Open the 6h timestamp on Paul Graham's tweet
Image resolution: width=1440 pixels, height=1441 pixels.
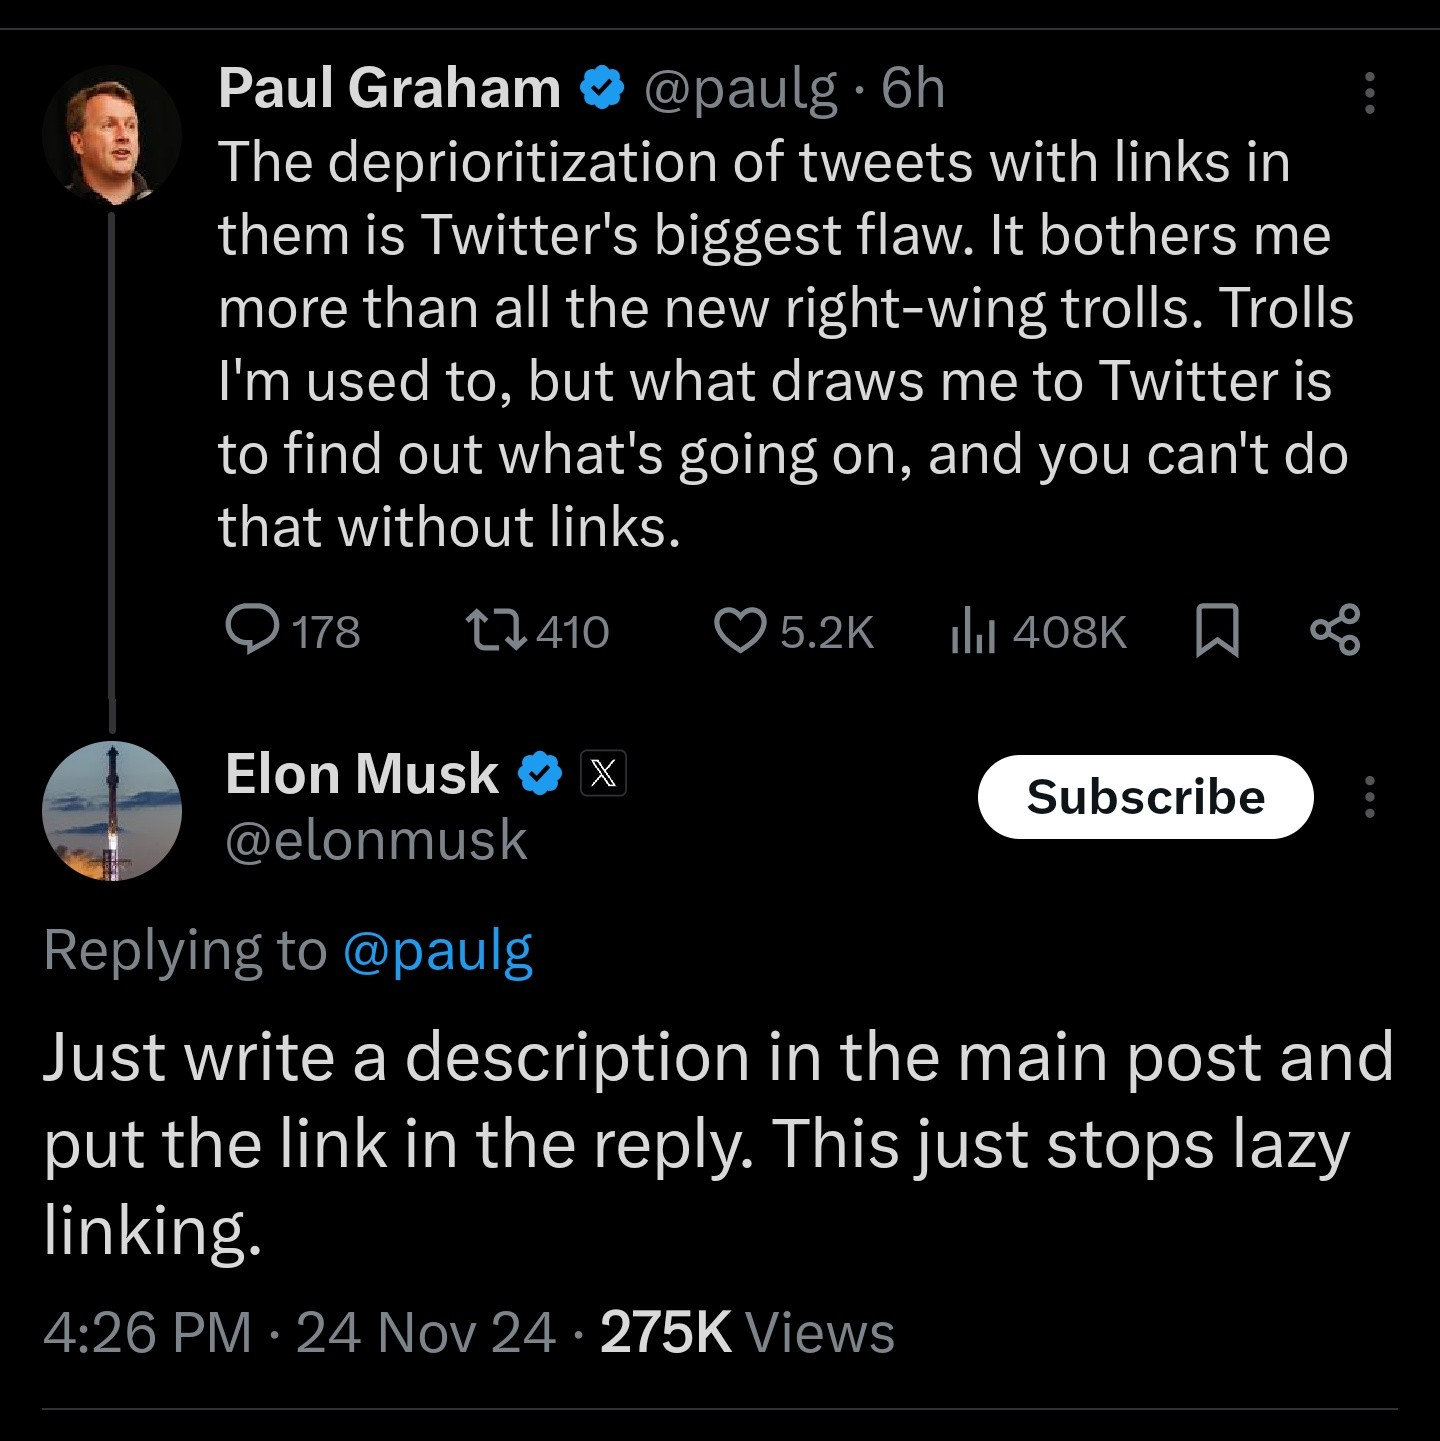913,88
